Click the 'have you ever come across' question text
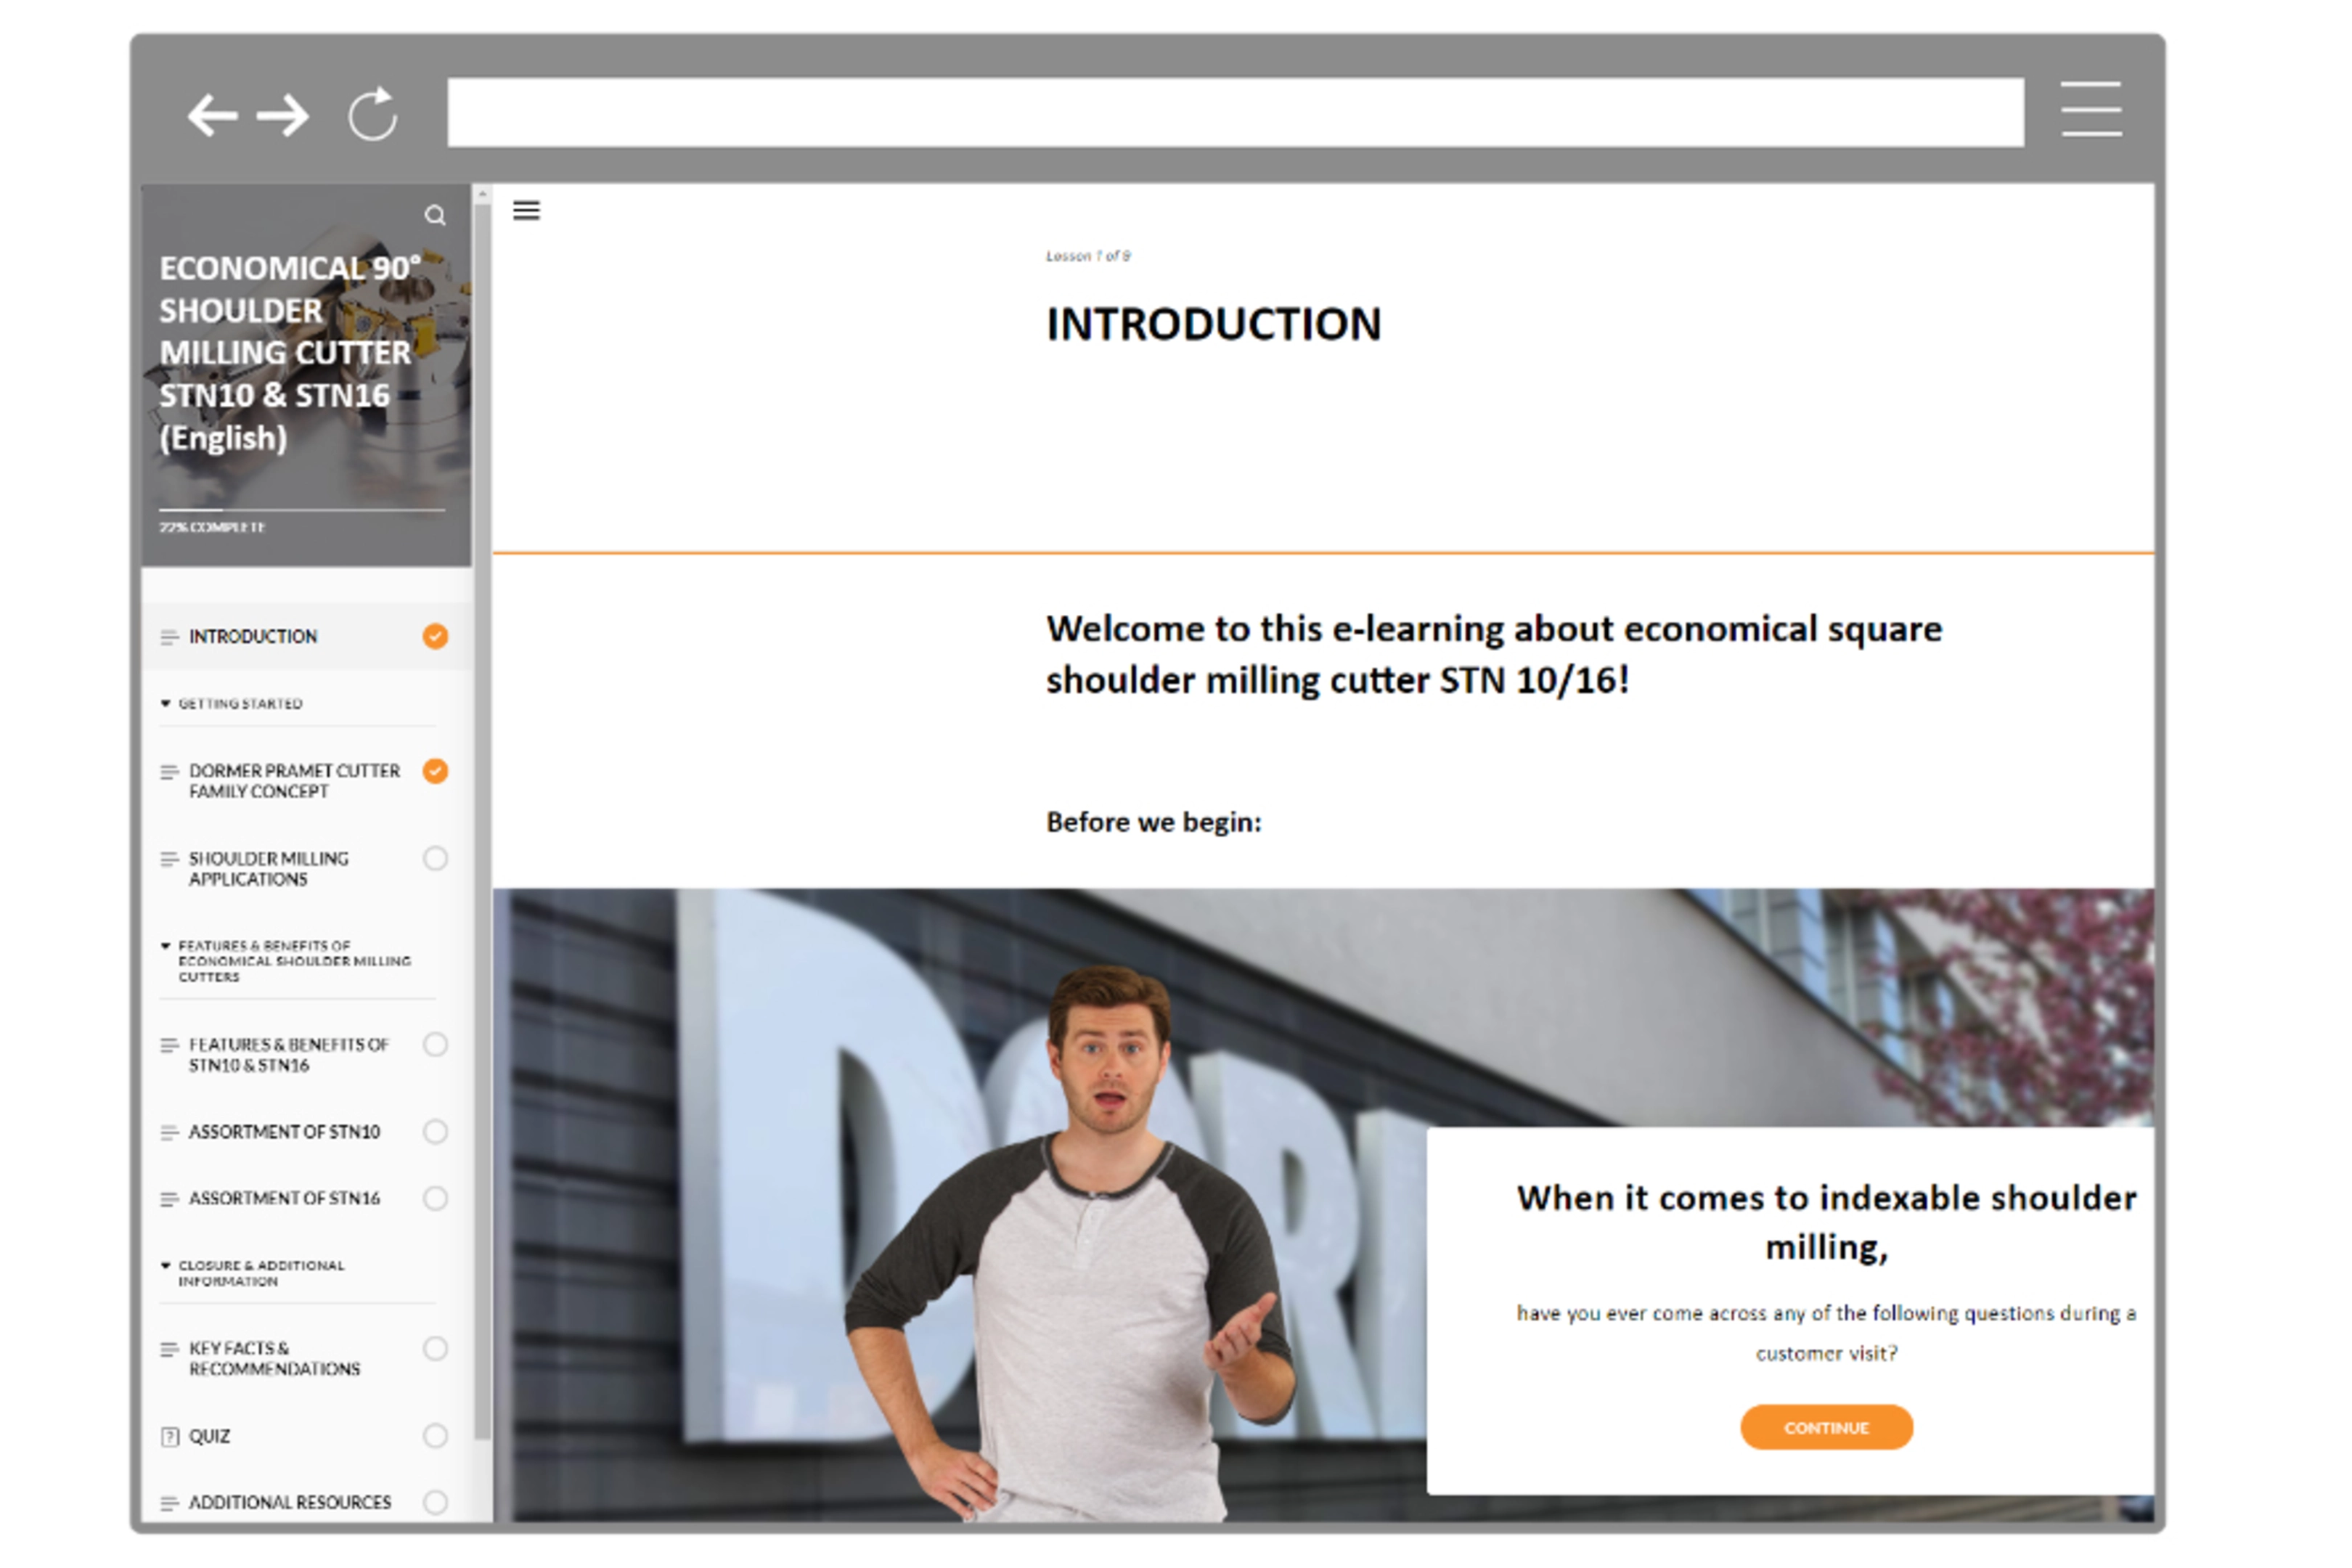 click(x=1827, y=1333)
